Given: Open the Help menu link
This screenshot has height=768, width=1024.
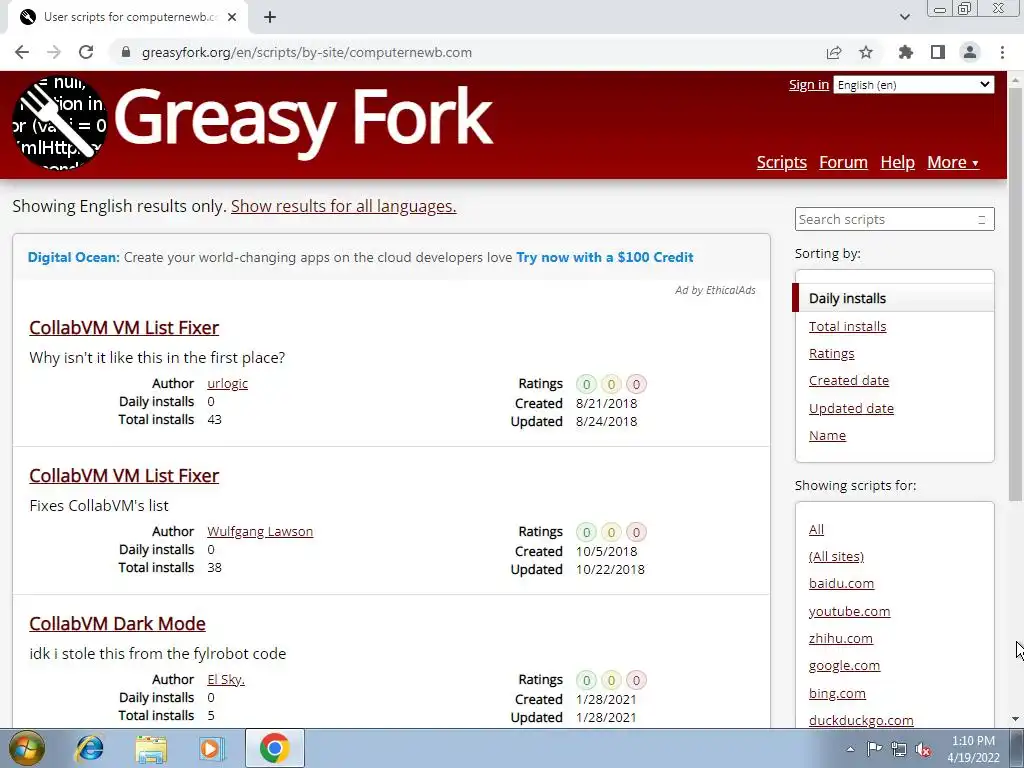Looking at the screenshot, I should pos(897,162).
